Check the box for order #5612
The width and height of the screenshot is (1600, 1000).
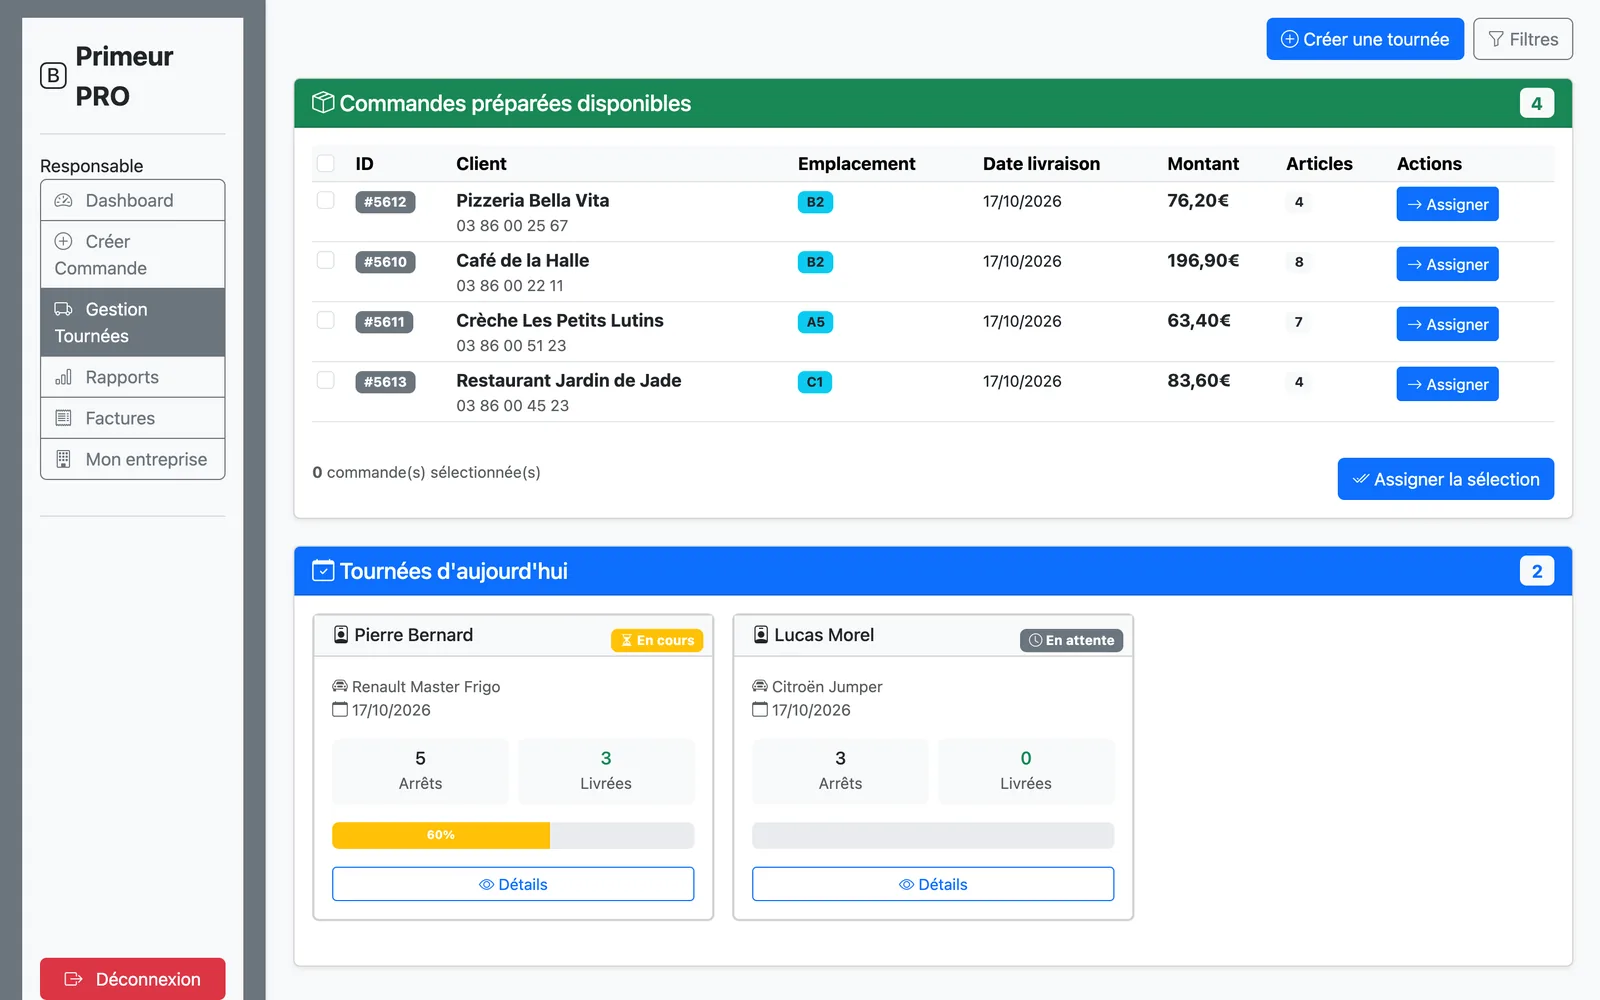pos(326,200)
